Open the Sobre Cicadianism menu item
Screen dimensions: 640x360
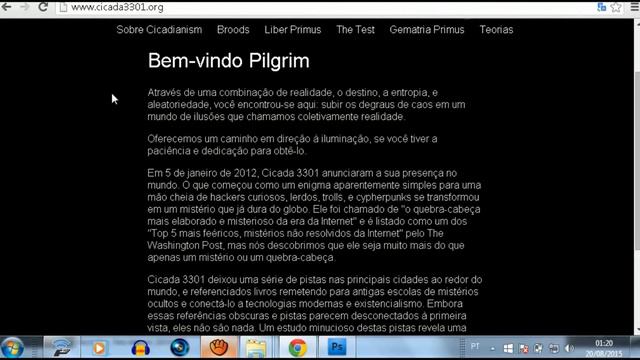coord(159,30)
